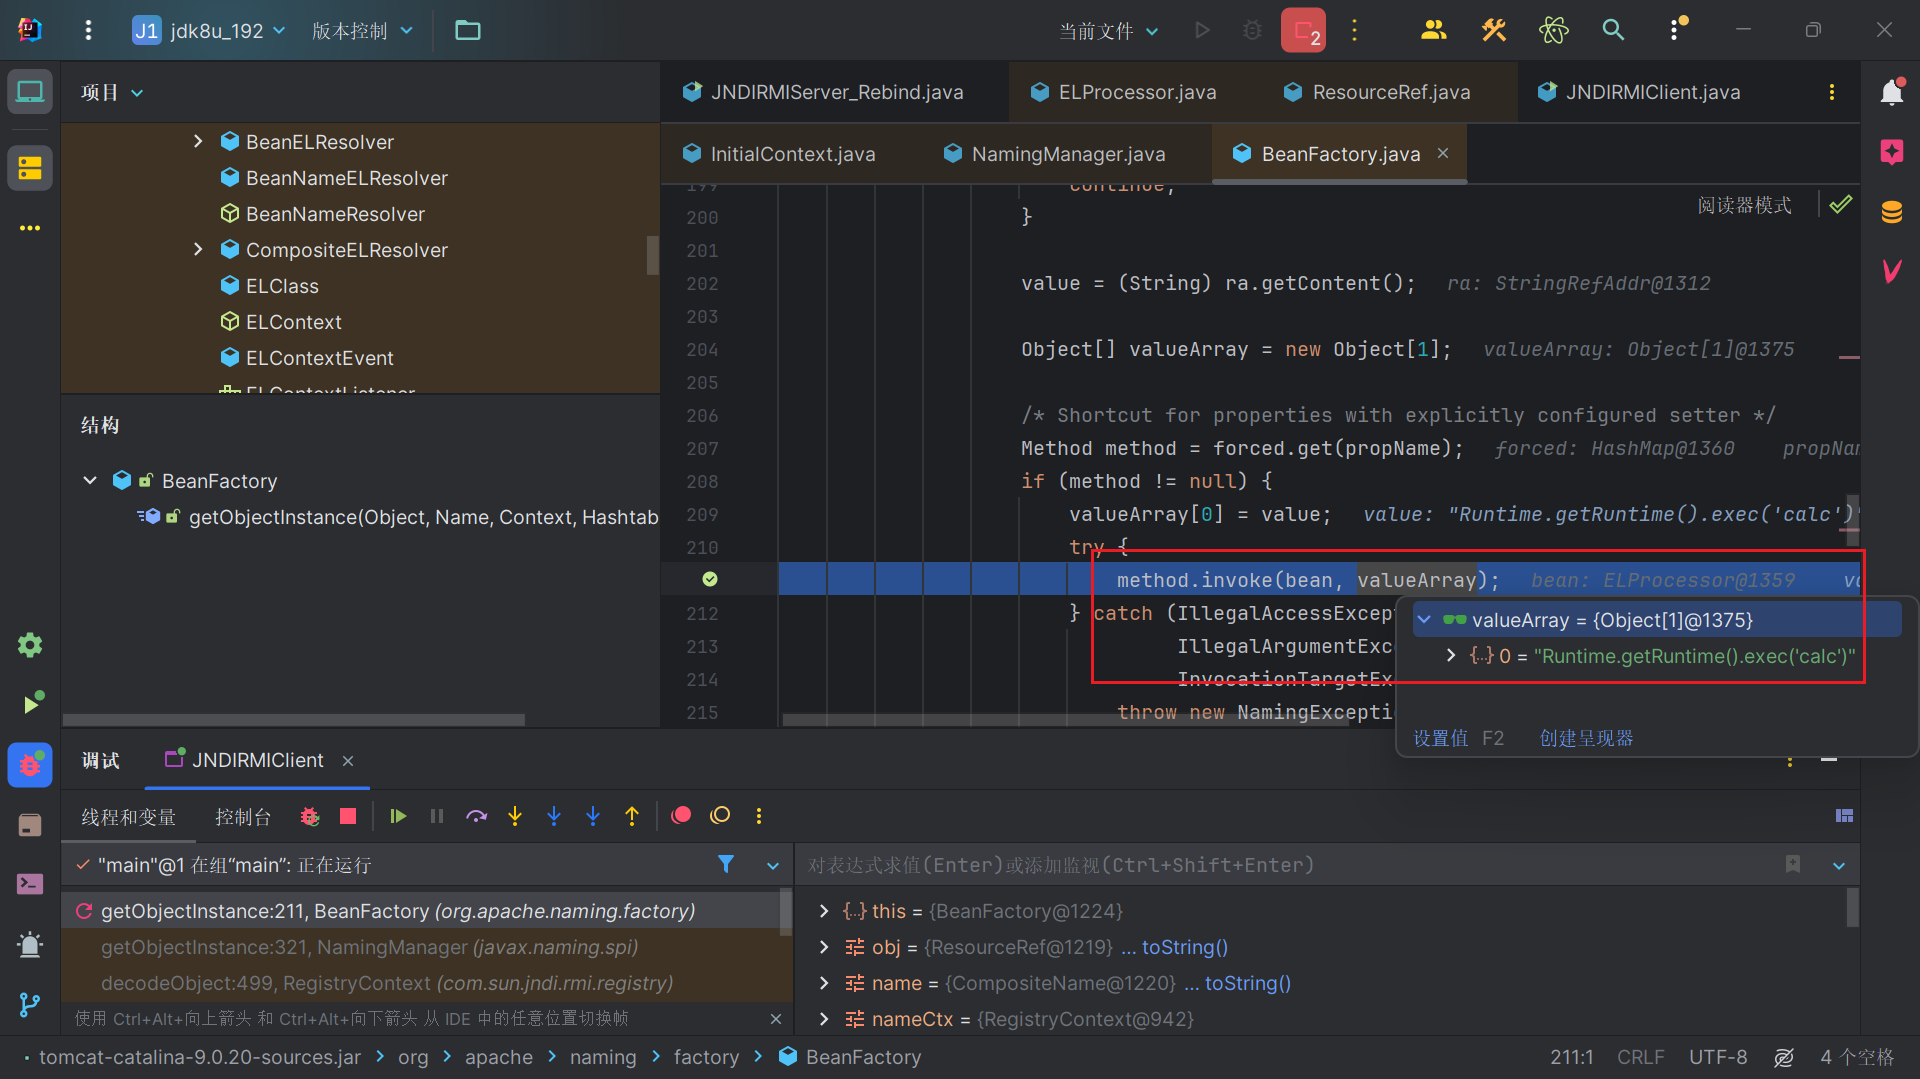The width and height of the screenshot is (1920, 1079).
Task: Expand the BeanELResolver tree node
Action: [x=198, y=142]
